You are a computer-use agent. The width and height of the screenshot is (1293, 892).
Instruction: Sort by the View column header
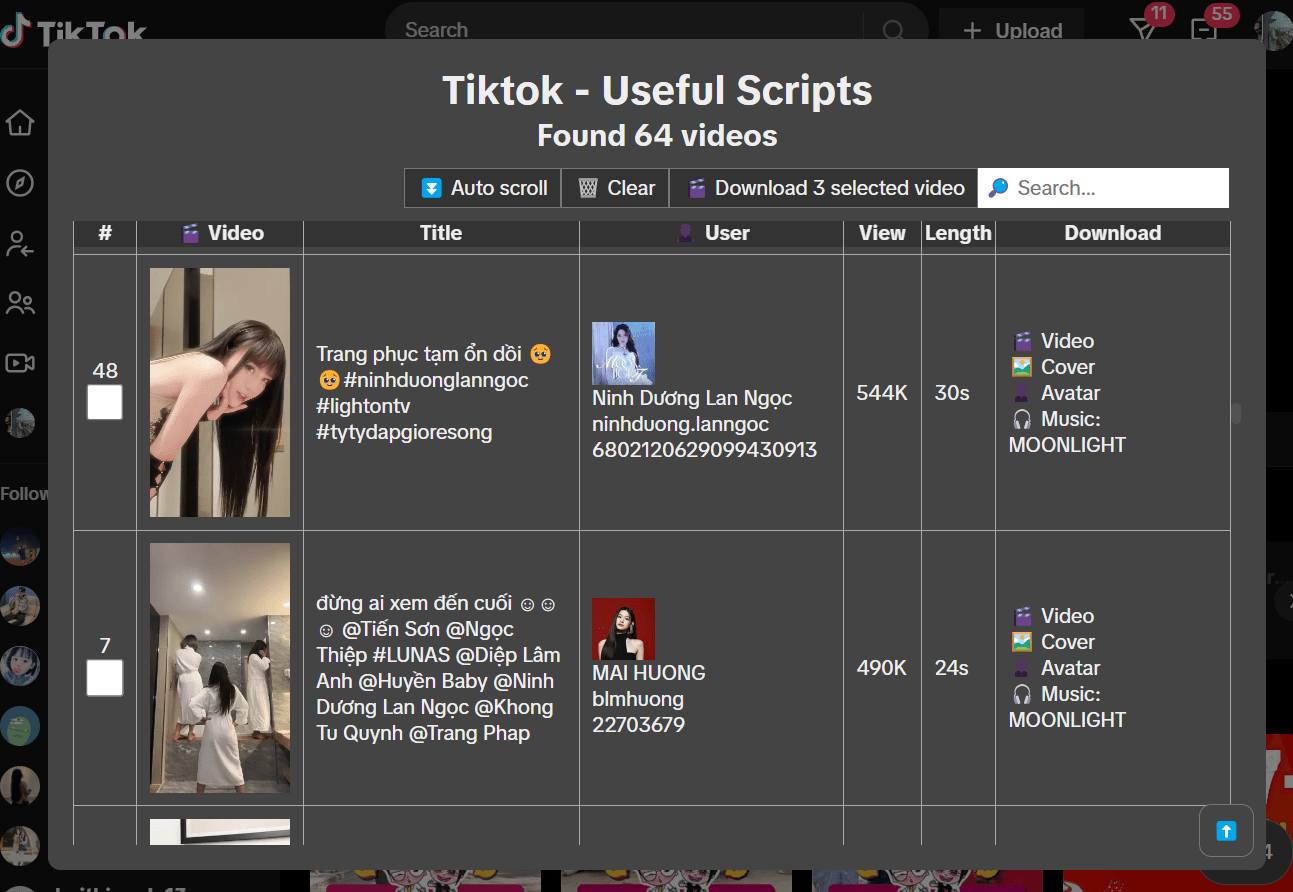click(882, 233)
